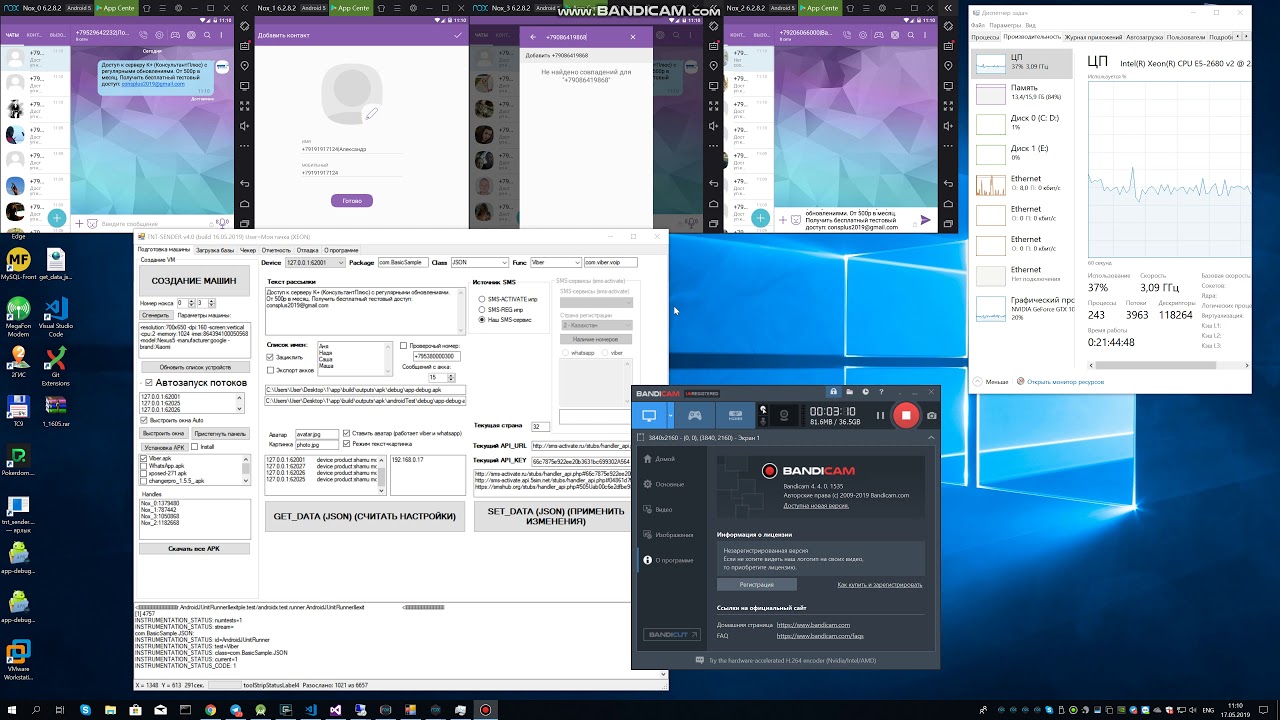1280x720 pixels.
Task: Open Class dropdown showing JSON
Action: (479, 262)
